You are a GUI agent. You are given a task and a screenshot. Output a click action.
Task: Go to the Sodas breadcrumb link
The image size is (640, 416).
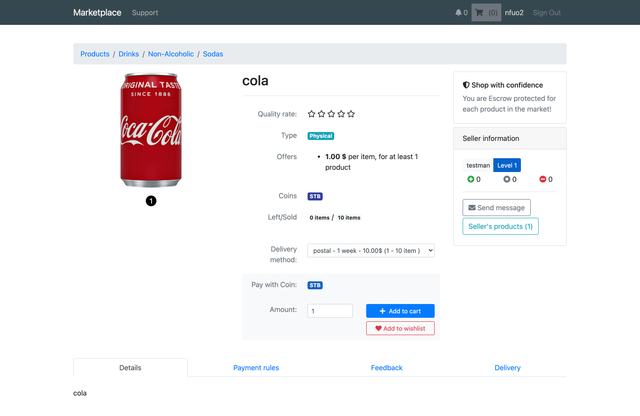coord(213,54)
